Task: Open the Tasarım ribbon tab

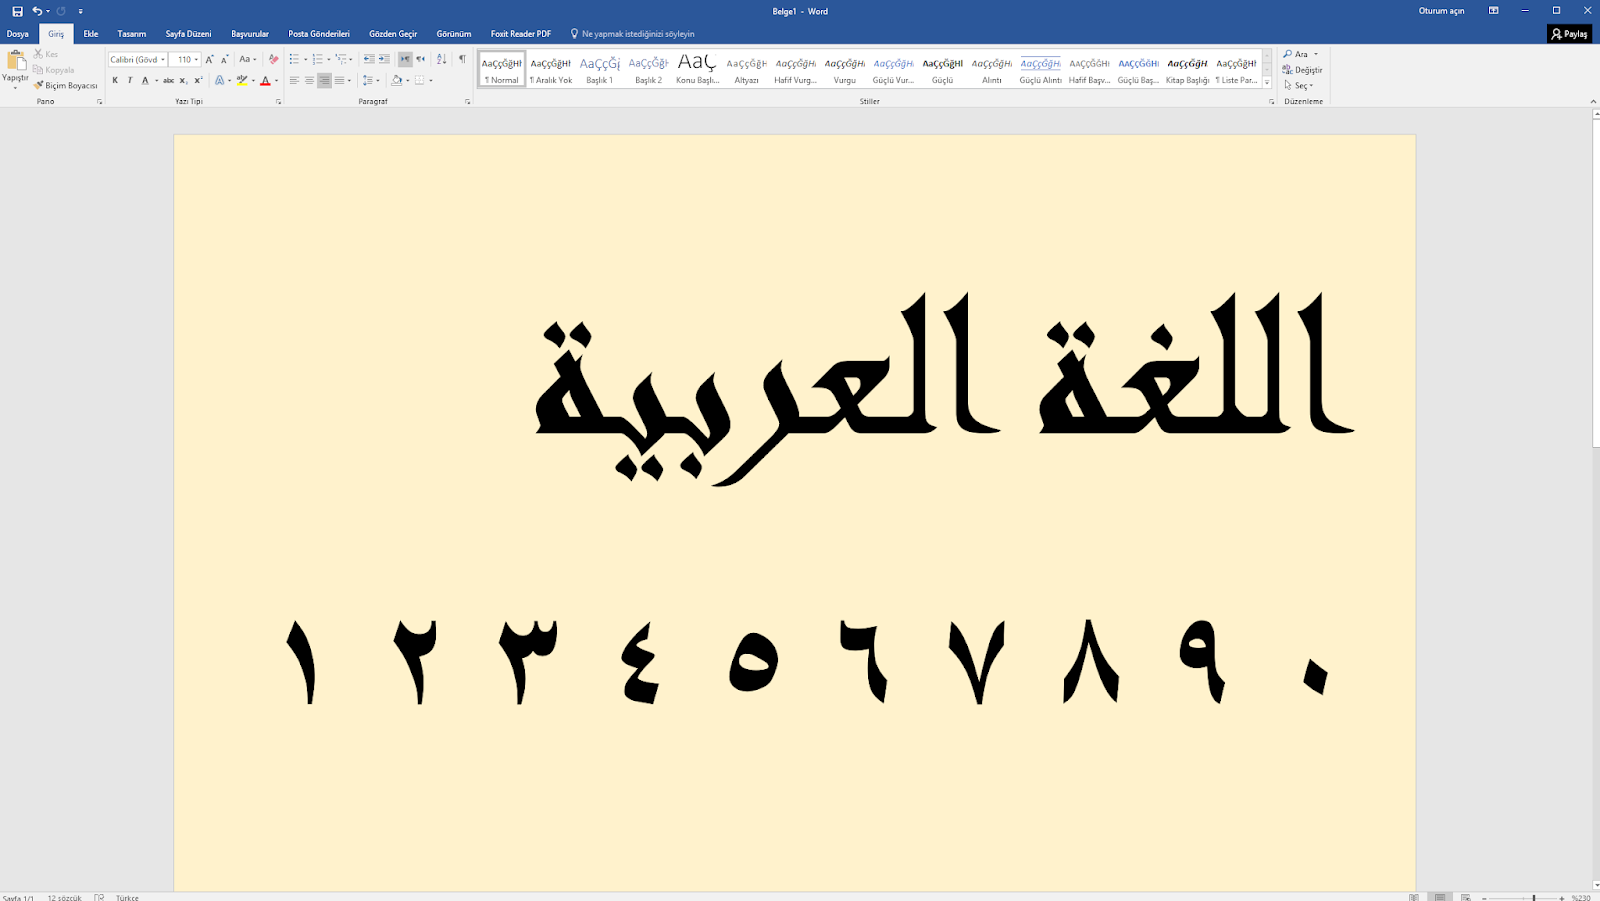Action: pyautogui.click(x=131, y=33)
